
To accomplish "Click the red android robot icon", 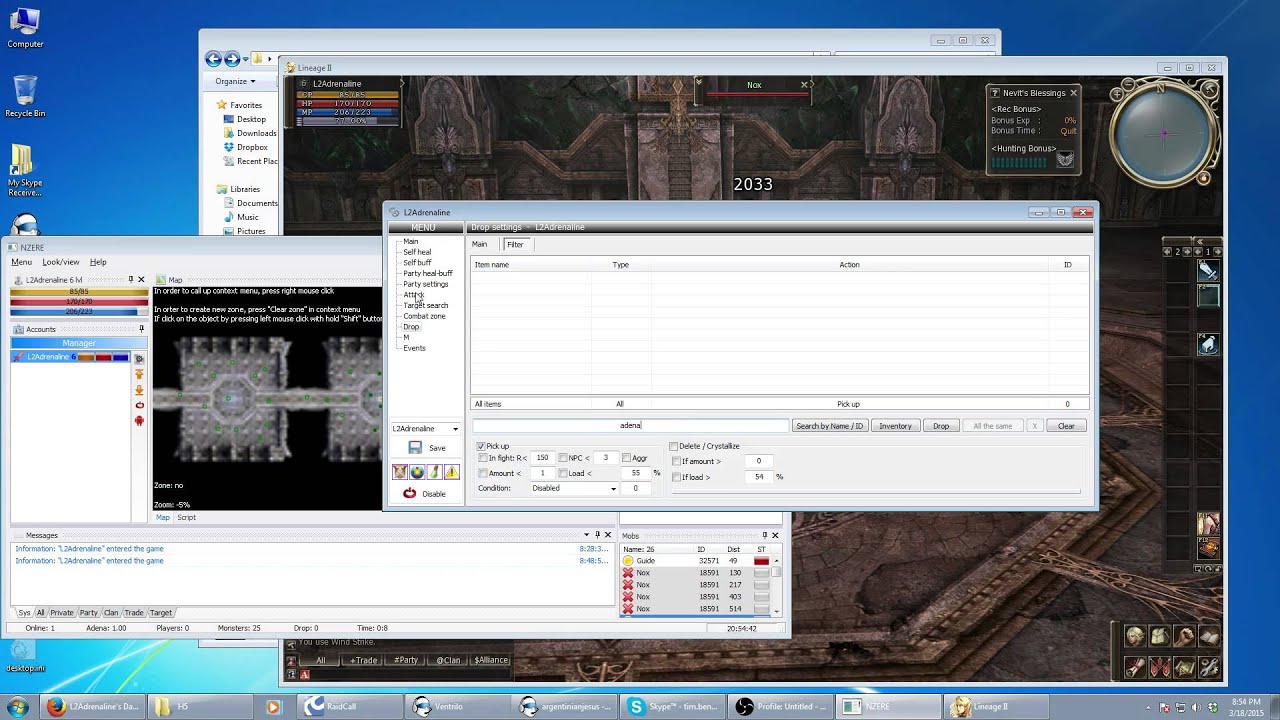I will (139, 421).
